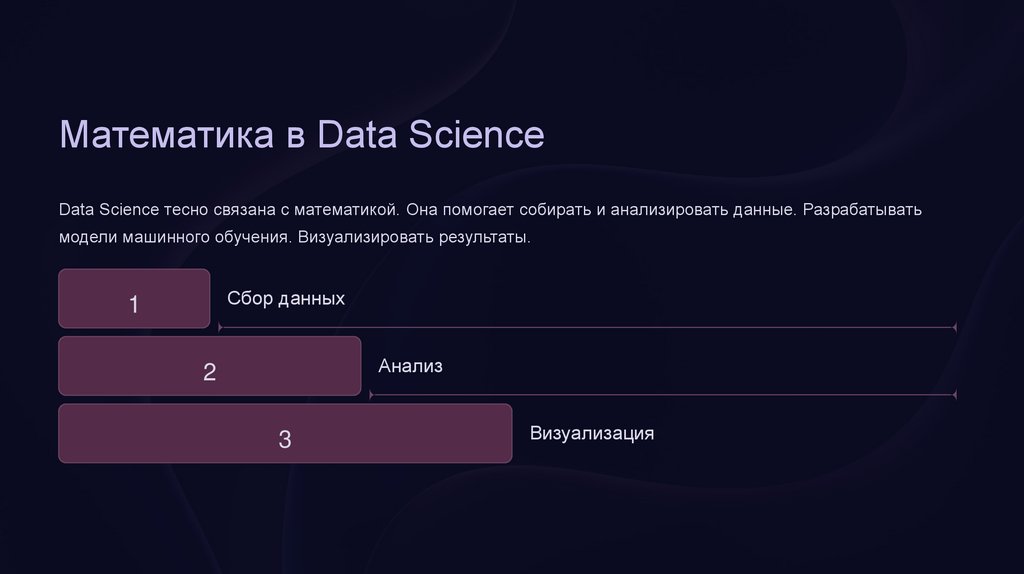Screen dimensions: 1024x574
Task: Click left end marker of second divider line
Action: [371, 395]
